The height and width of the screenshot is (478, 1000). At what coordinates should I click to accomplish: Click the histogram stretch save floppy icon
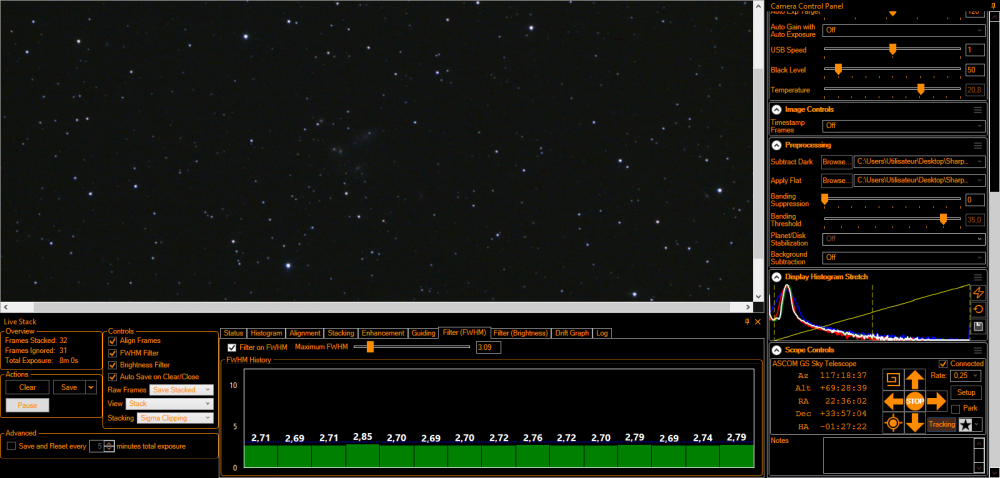click(978, 327)
